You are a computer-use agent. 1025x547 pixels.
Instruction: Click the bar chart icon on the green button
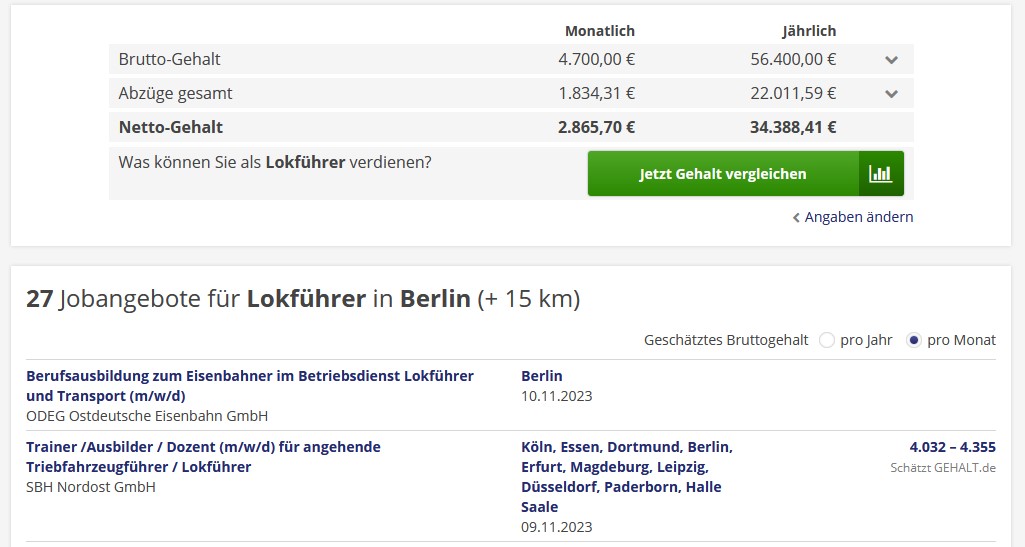tap(880, 174)
